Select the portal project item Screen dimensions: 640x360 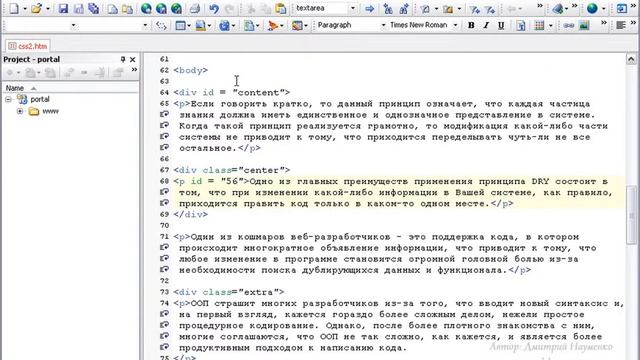[40, 99]
